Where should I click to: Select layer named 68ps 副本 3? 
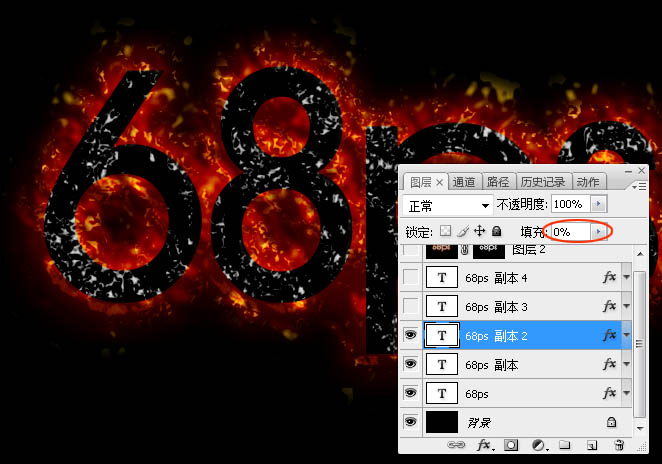496,307
